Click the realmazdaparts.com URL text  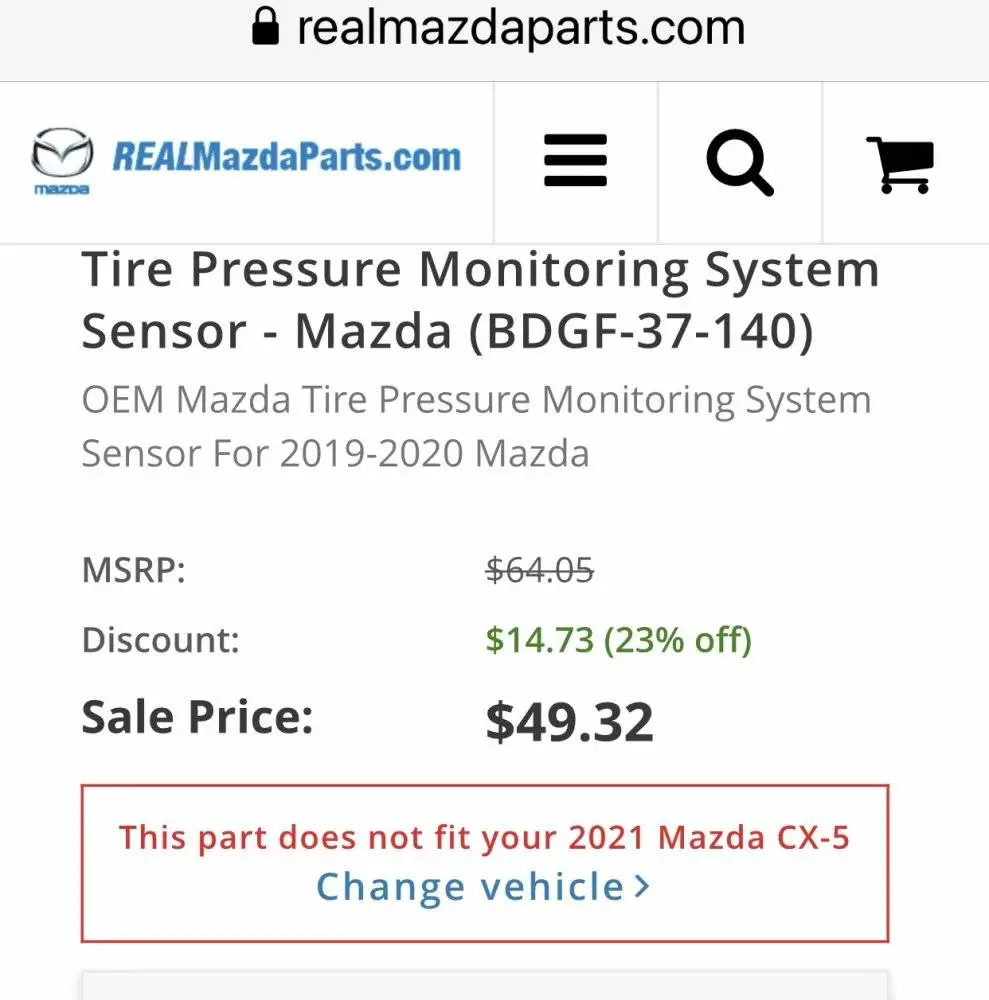pos(520,27)
